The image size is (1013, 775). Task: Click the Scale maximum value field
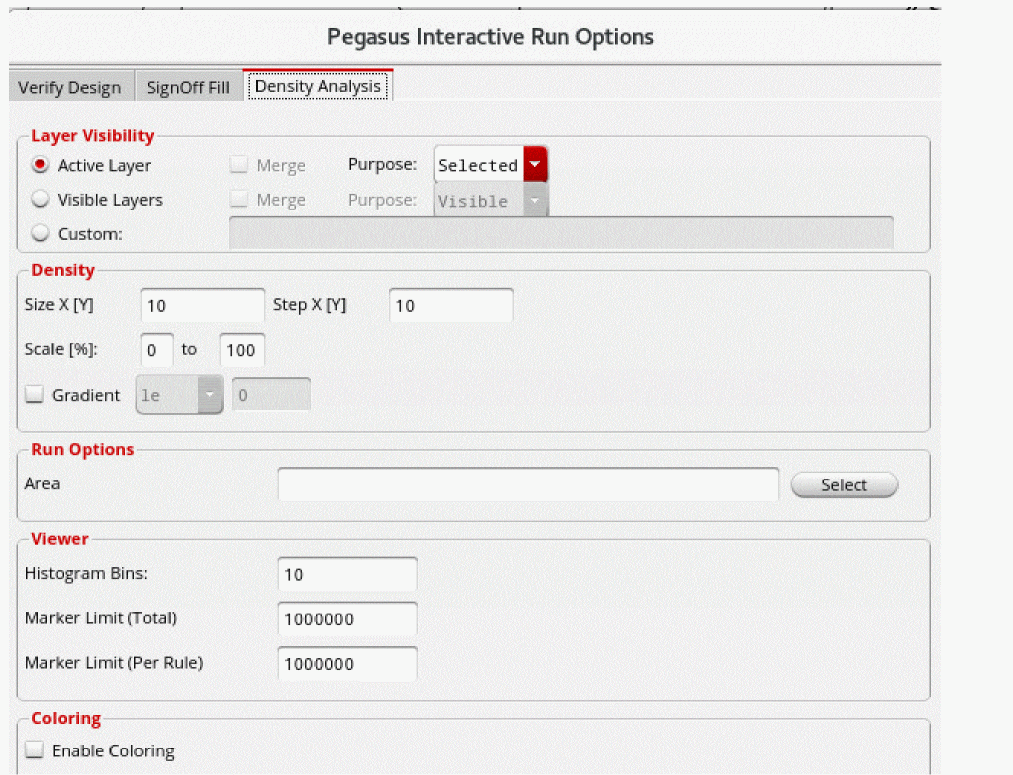point(242,350)
